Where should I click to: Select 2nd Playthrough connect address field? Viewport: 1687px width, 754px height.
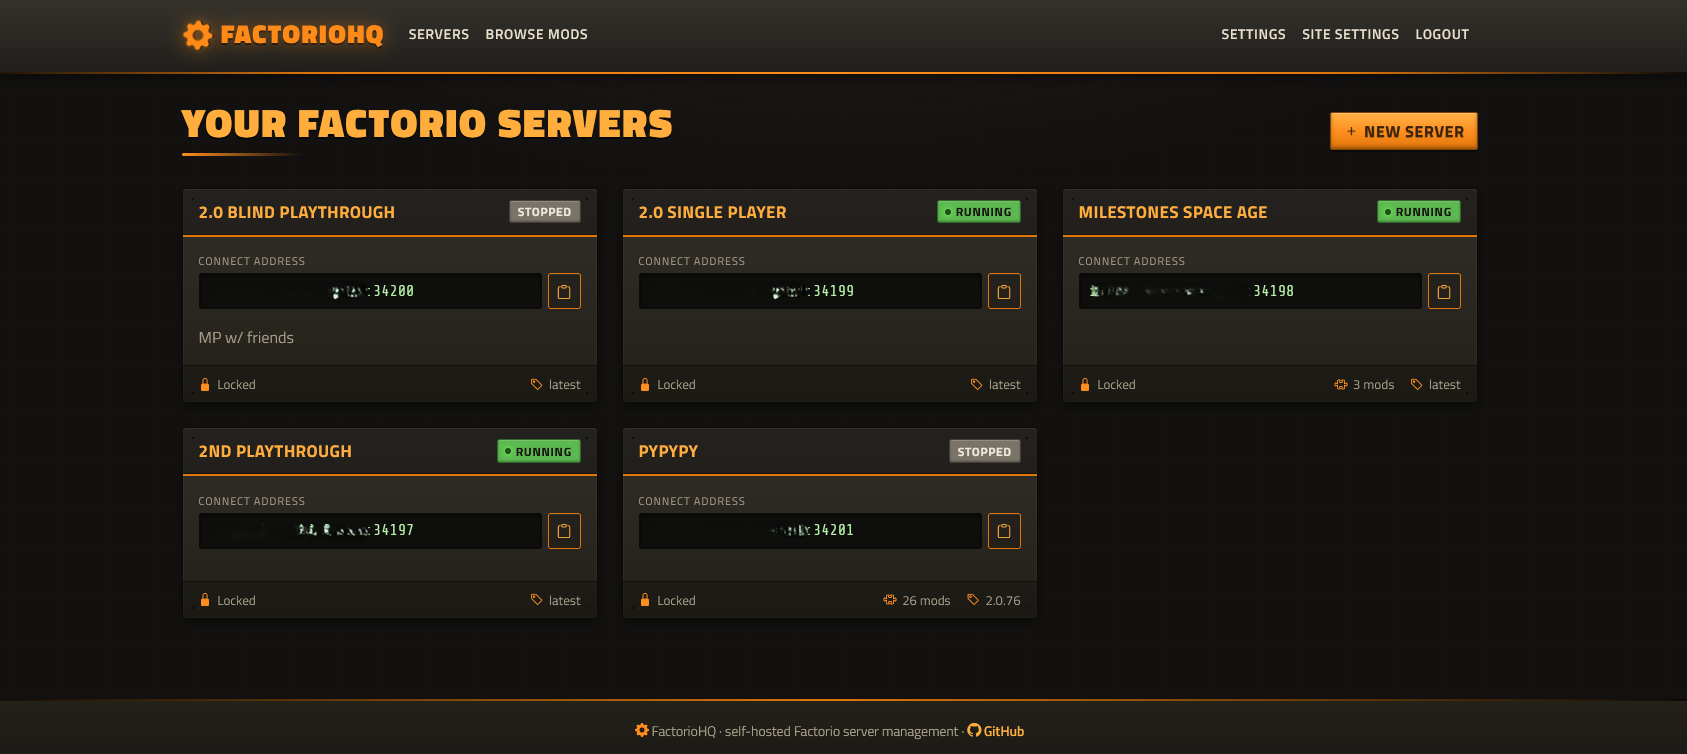point(370,531)
